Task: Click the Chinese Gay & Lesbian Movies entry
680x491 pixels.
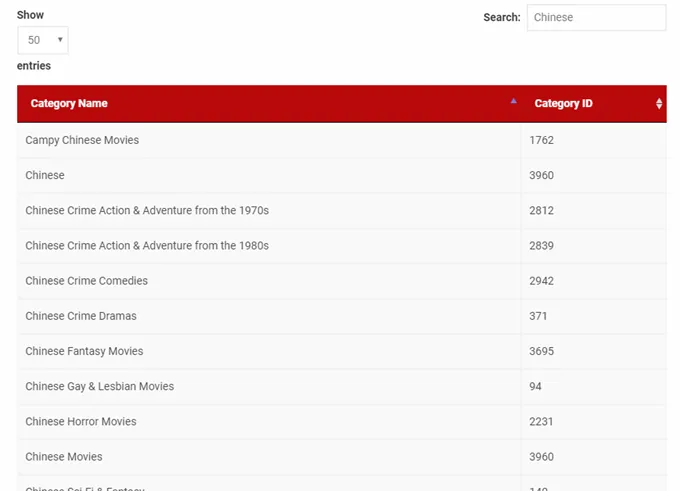Action: coord(99,386)
